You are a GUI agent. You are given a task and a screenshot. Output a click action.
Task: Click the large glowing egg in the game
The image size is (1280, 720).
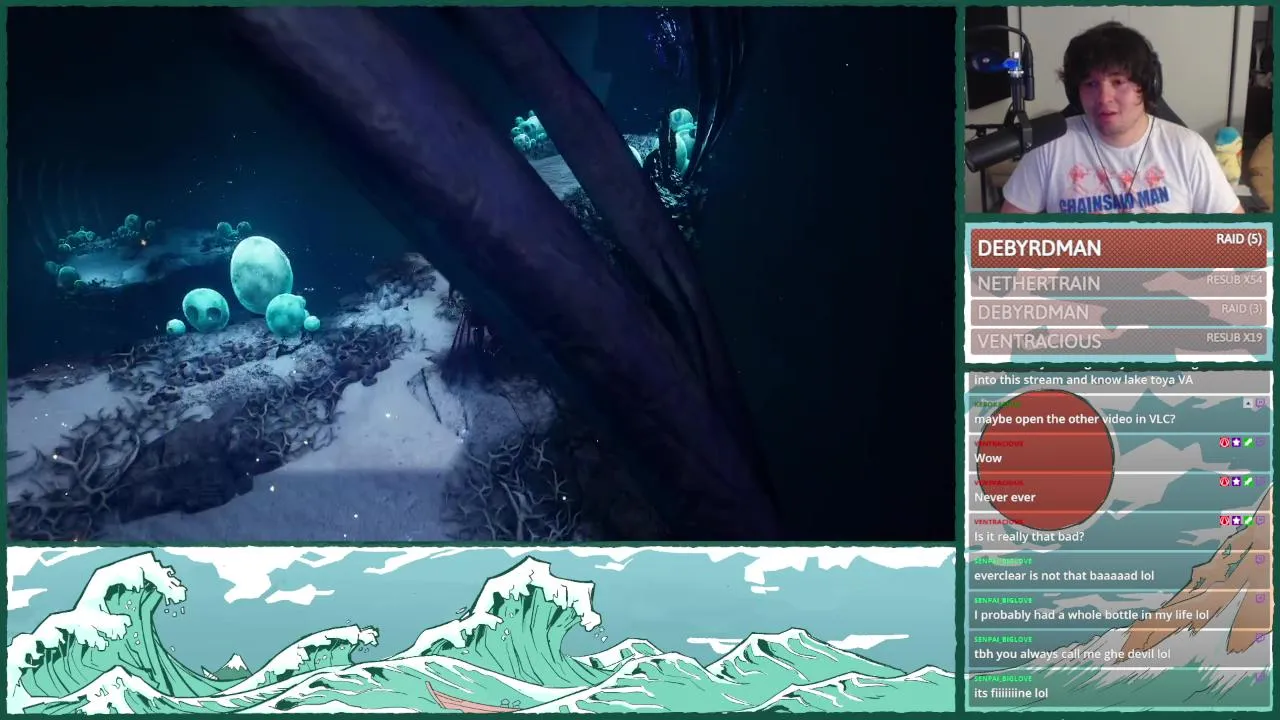tap(262, 273)
